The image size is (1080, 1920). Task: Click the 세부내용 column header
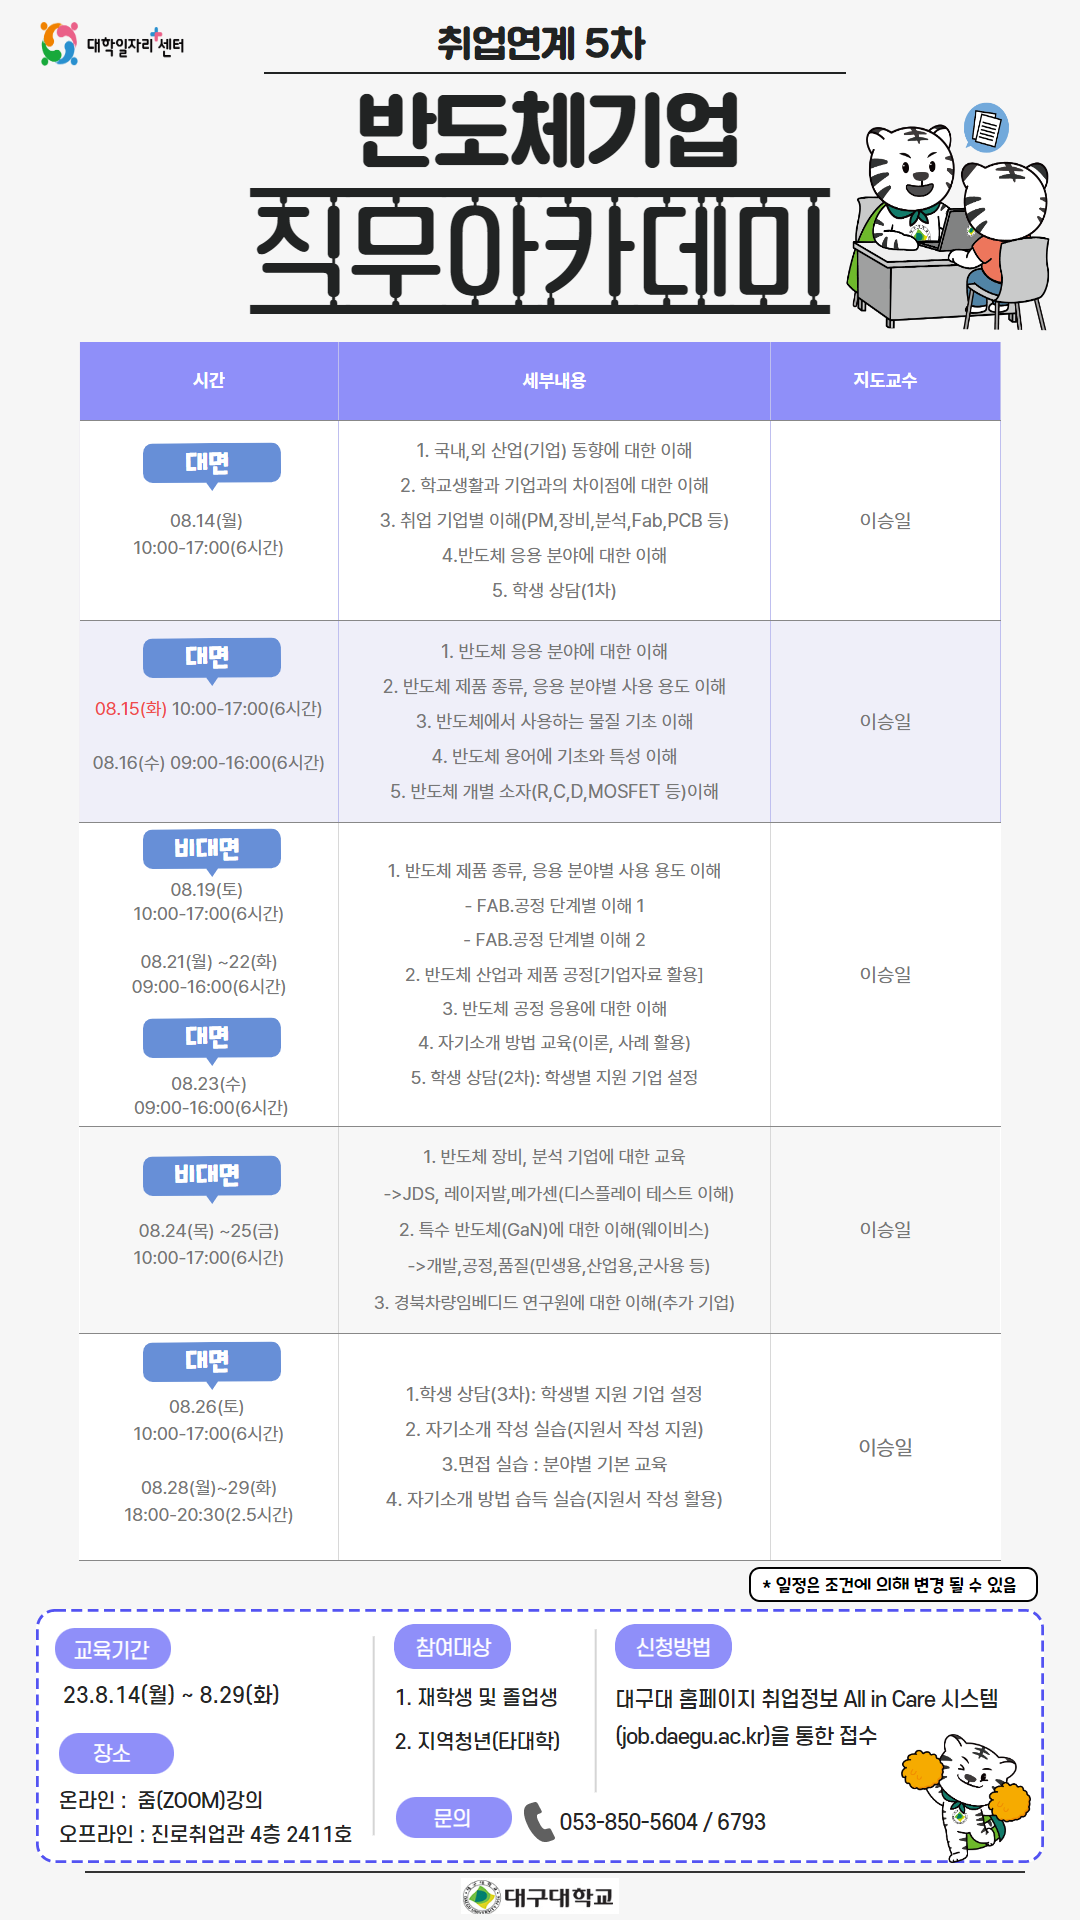coord(554,381)
